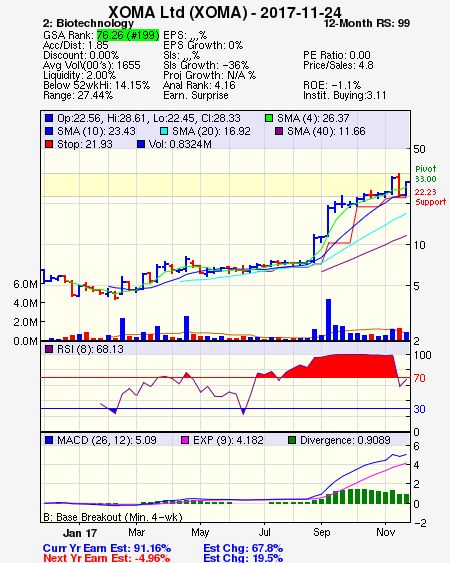Click the EPS Growth: 0% text
This screenshot has height=563, width=450.
(x=203, y=45)
